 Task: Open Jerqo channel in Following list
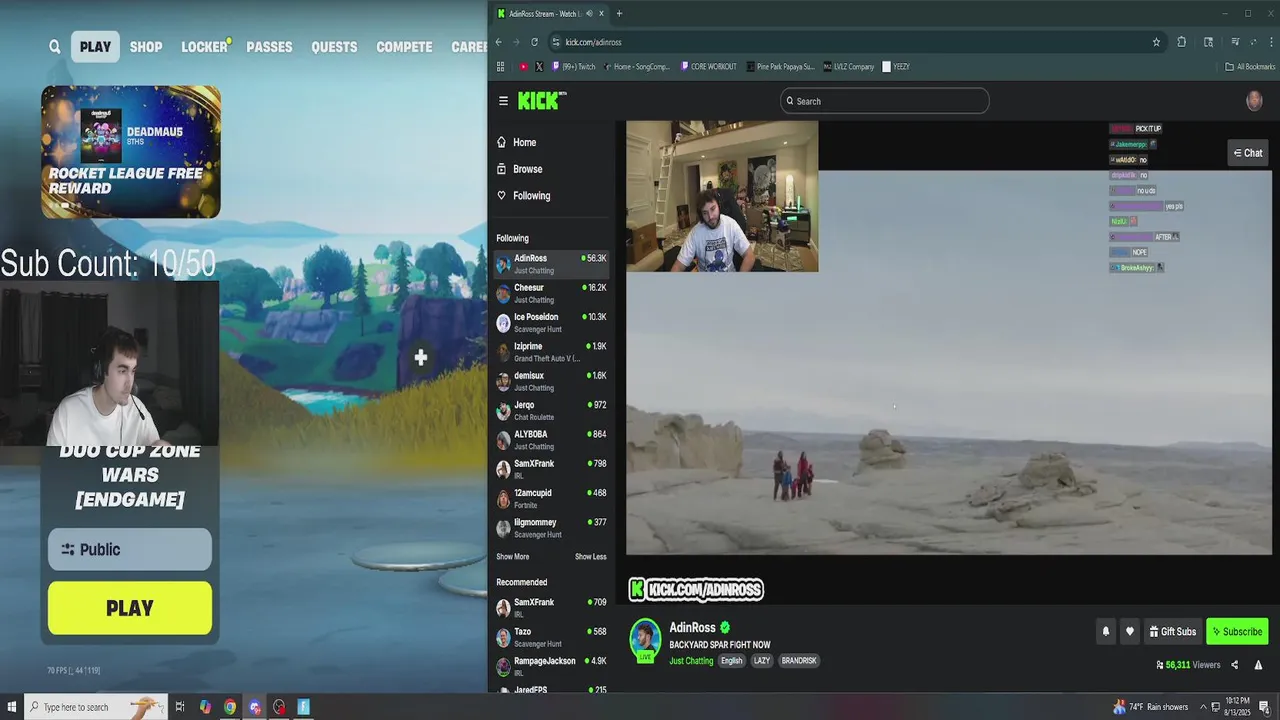[x=552, y=411]
